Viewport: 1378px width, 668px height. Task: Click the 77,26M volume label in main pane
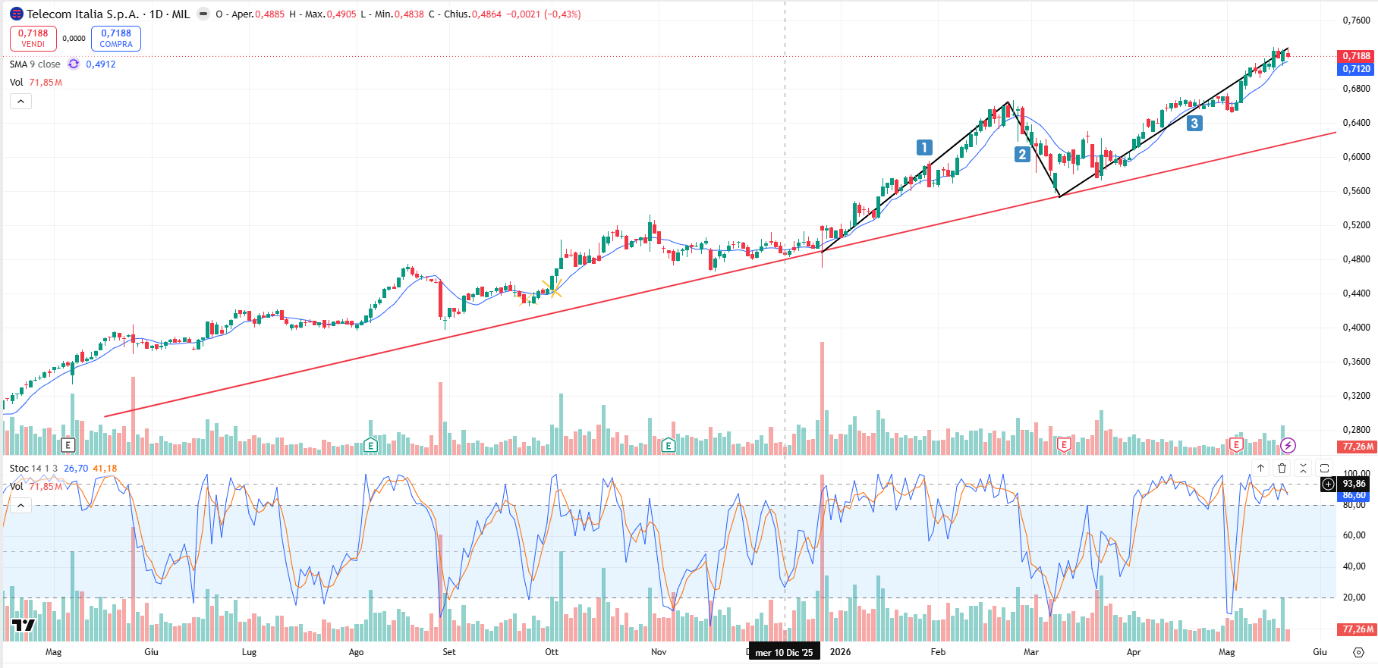tap(1356, 446)
